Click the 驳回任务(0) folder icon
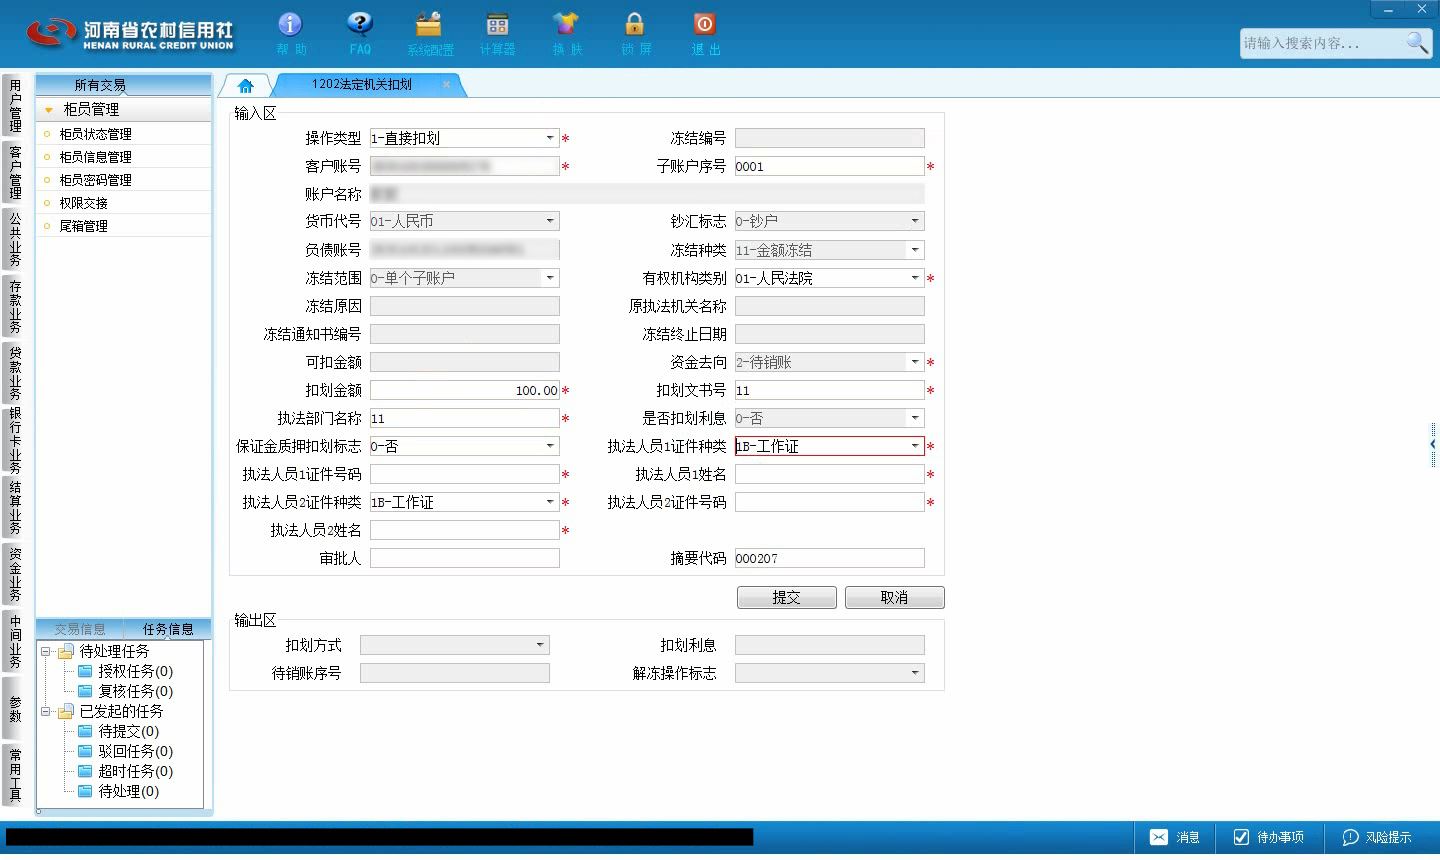Image resolution: width=1440 pixels, height=860 pixels. (x=86, y=751)
